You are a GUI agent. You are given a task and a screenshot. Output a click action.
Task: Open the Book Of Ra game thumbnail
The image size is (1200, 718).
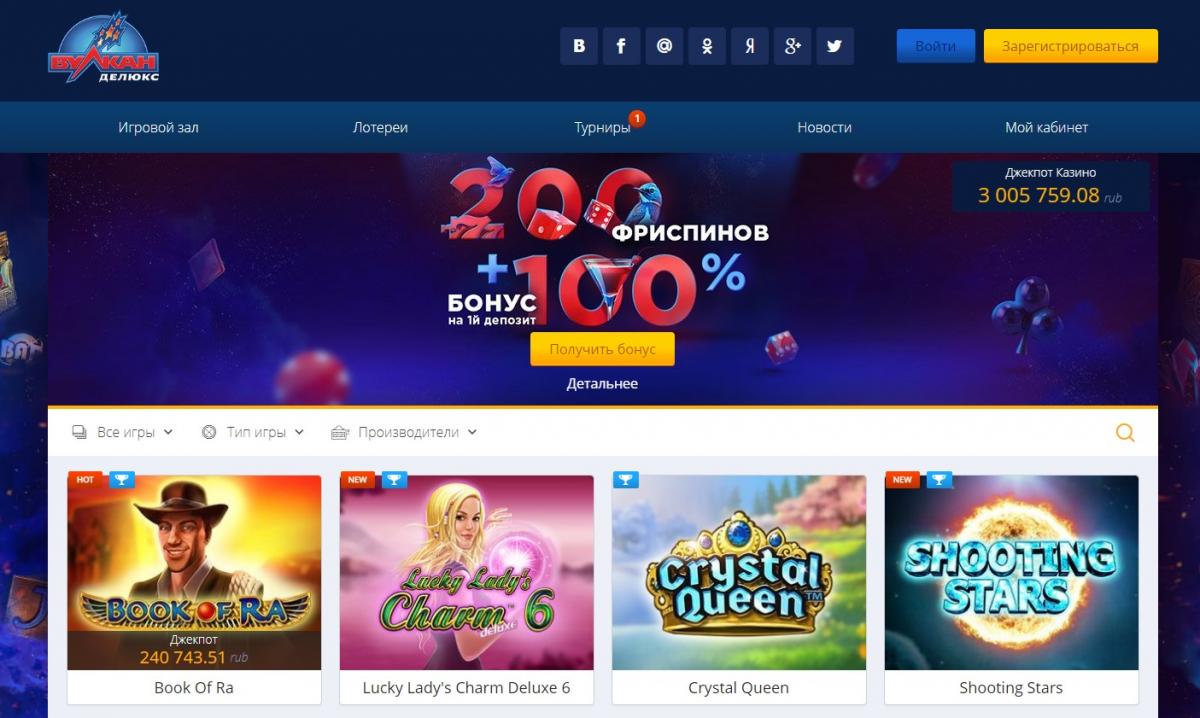(x=194, y=572)
